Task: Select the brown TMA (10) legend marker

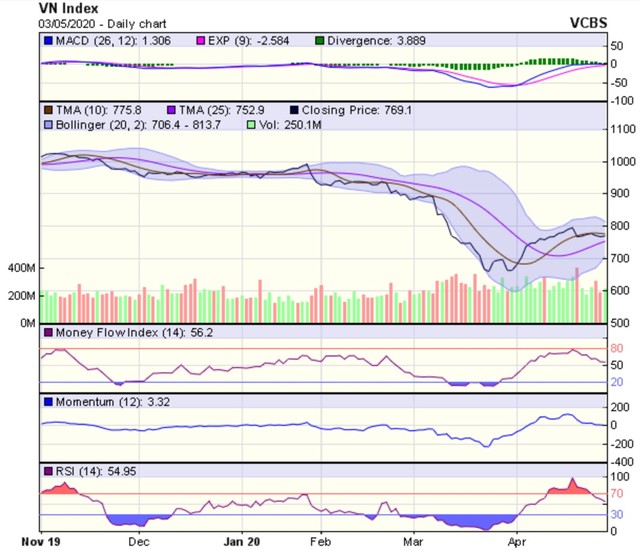Action: (46, 107)
